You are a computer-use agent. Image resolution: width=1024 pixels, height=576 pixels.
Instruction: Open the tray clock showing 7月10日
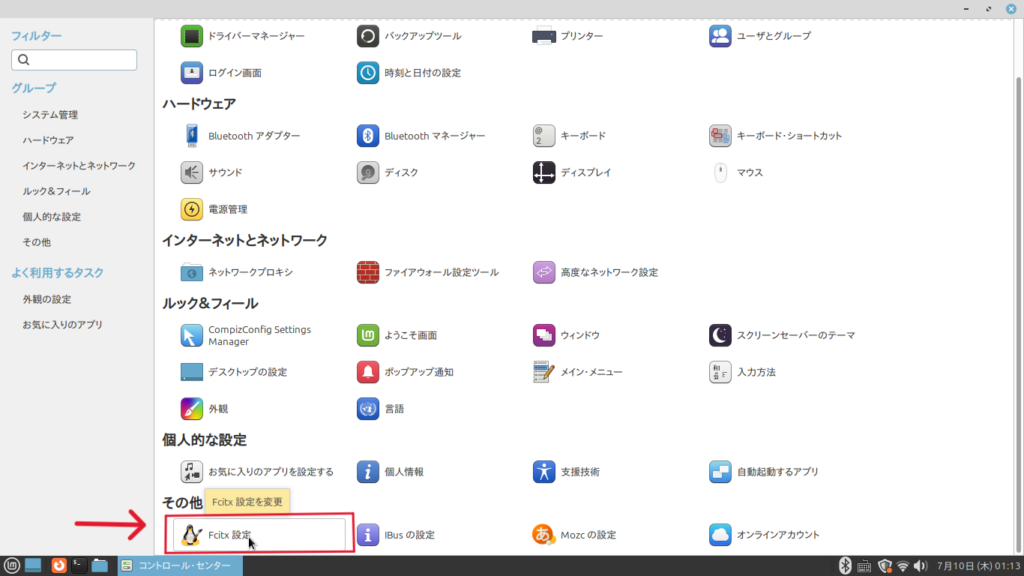click(x=978, y=566)
